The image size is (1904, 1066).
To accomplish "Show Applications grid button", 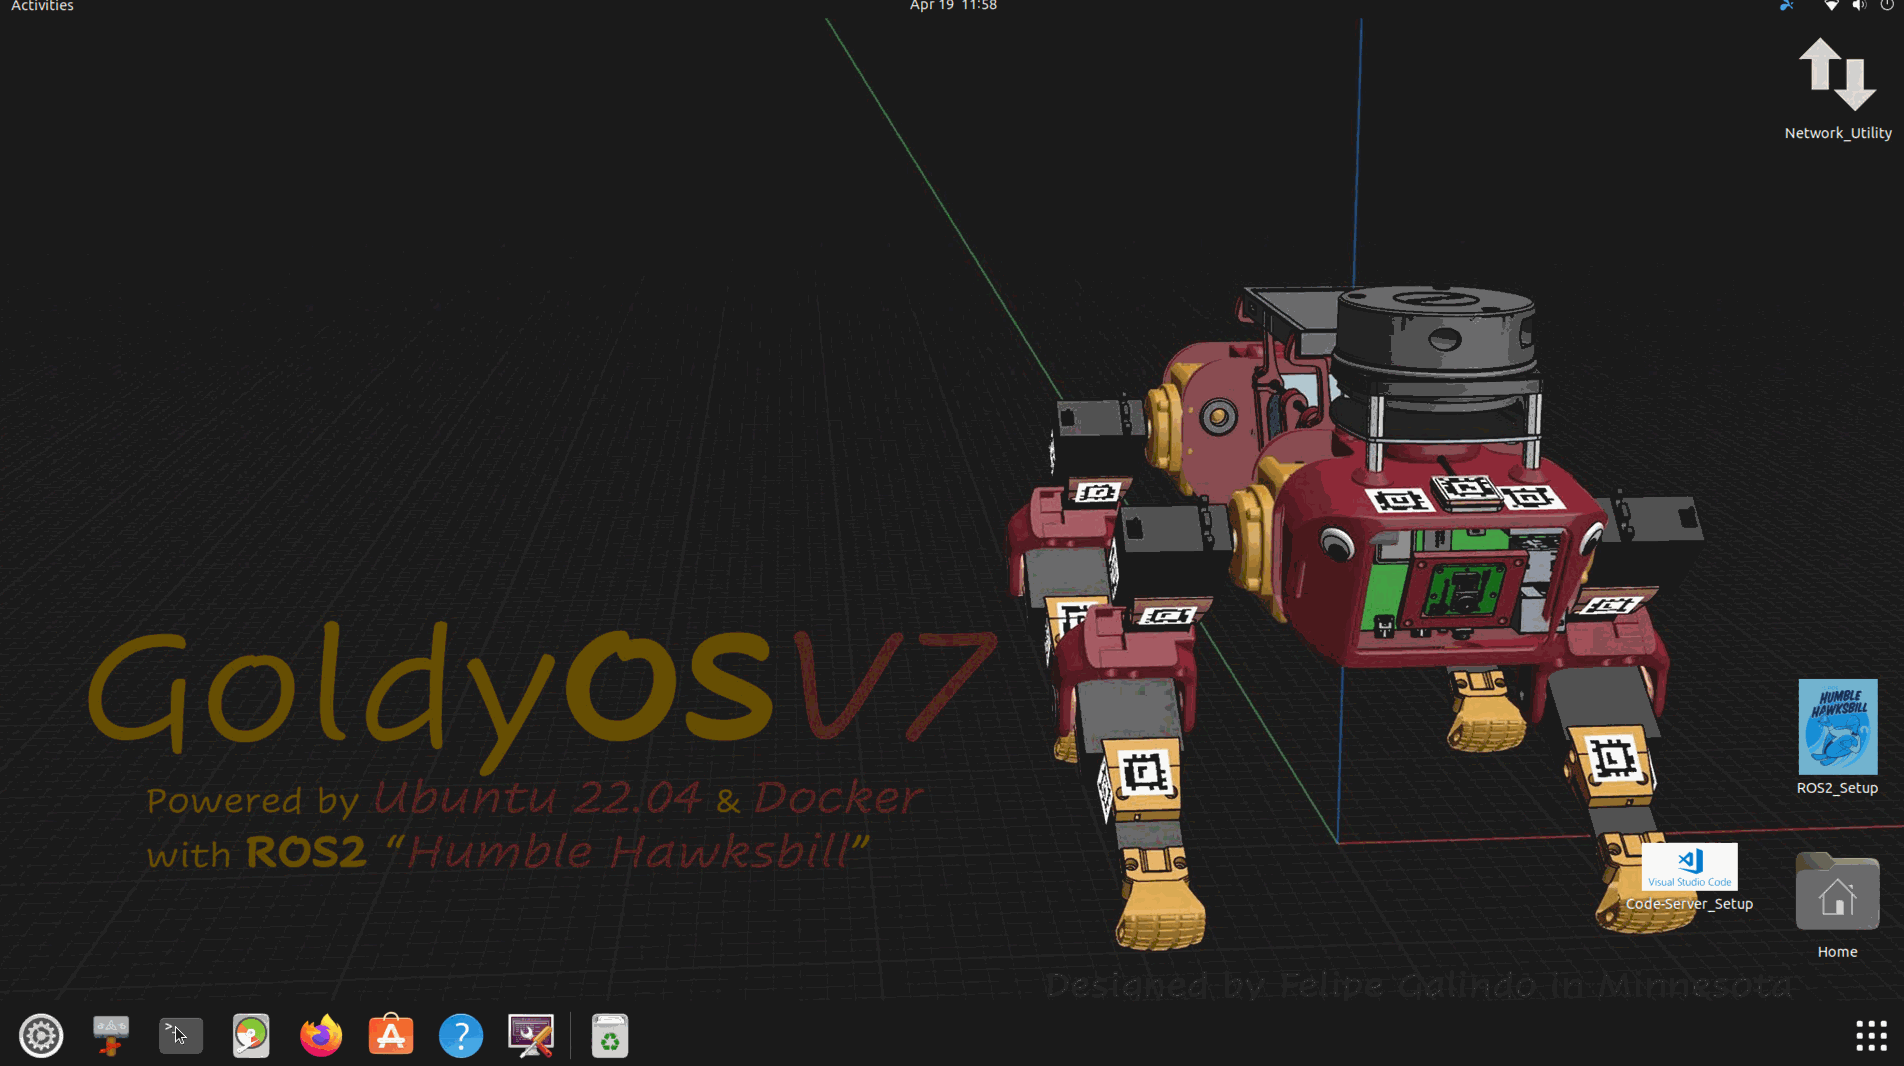I will [x=1871, y=1035].
